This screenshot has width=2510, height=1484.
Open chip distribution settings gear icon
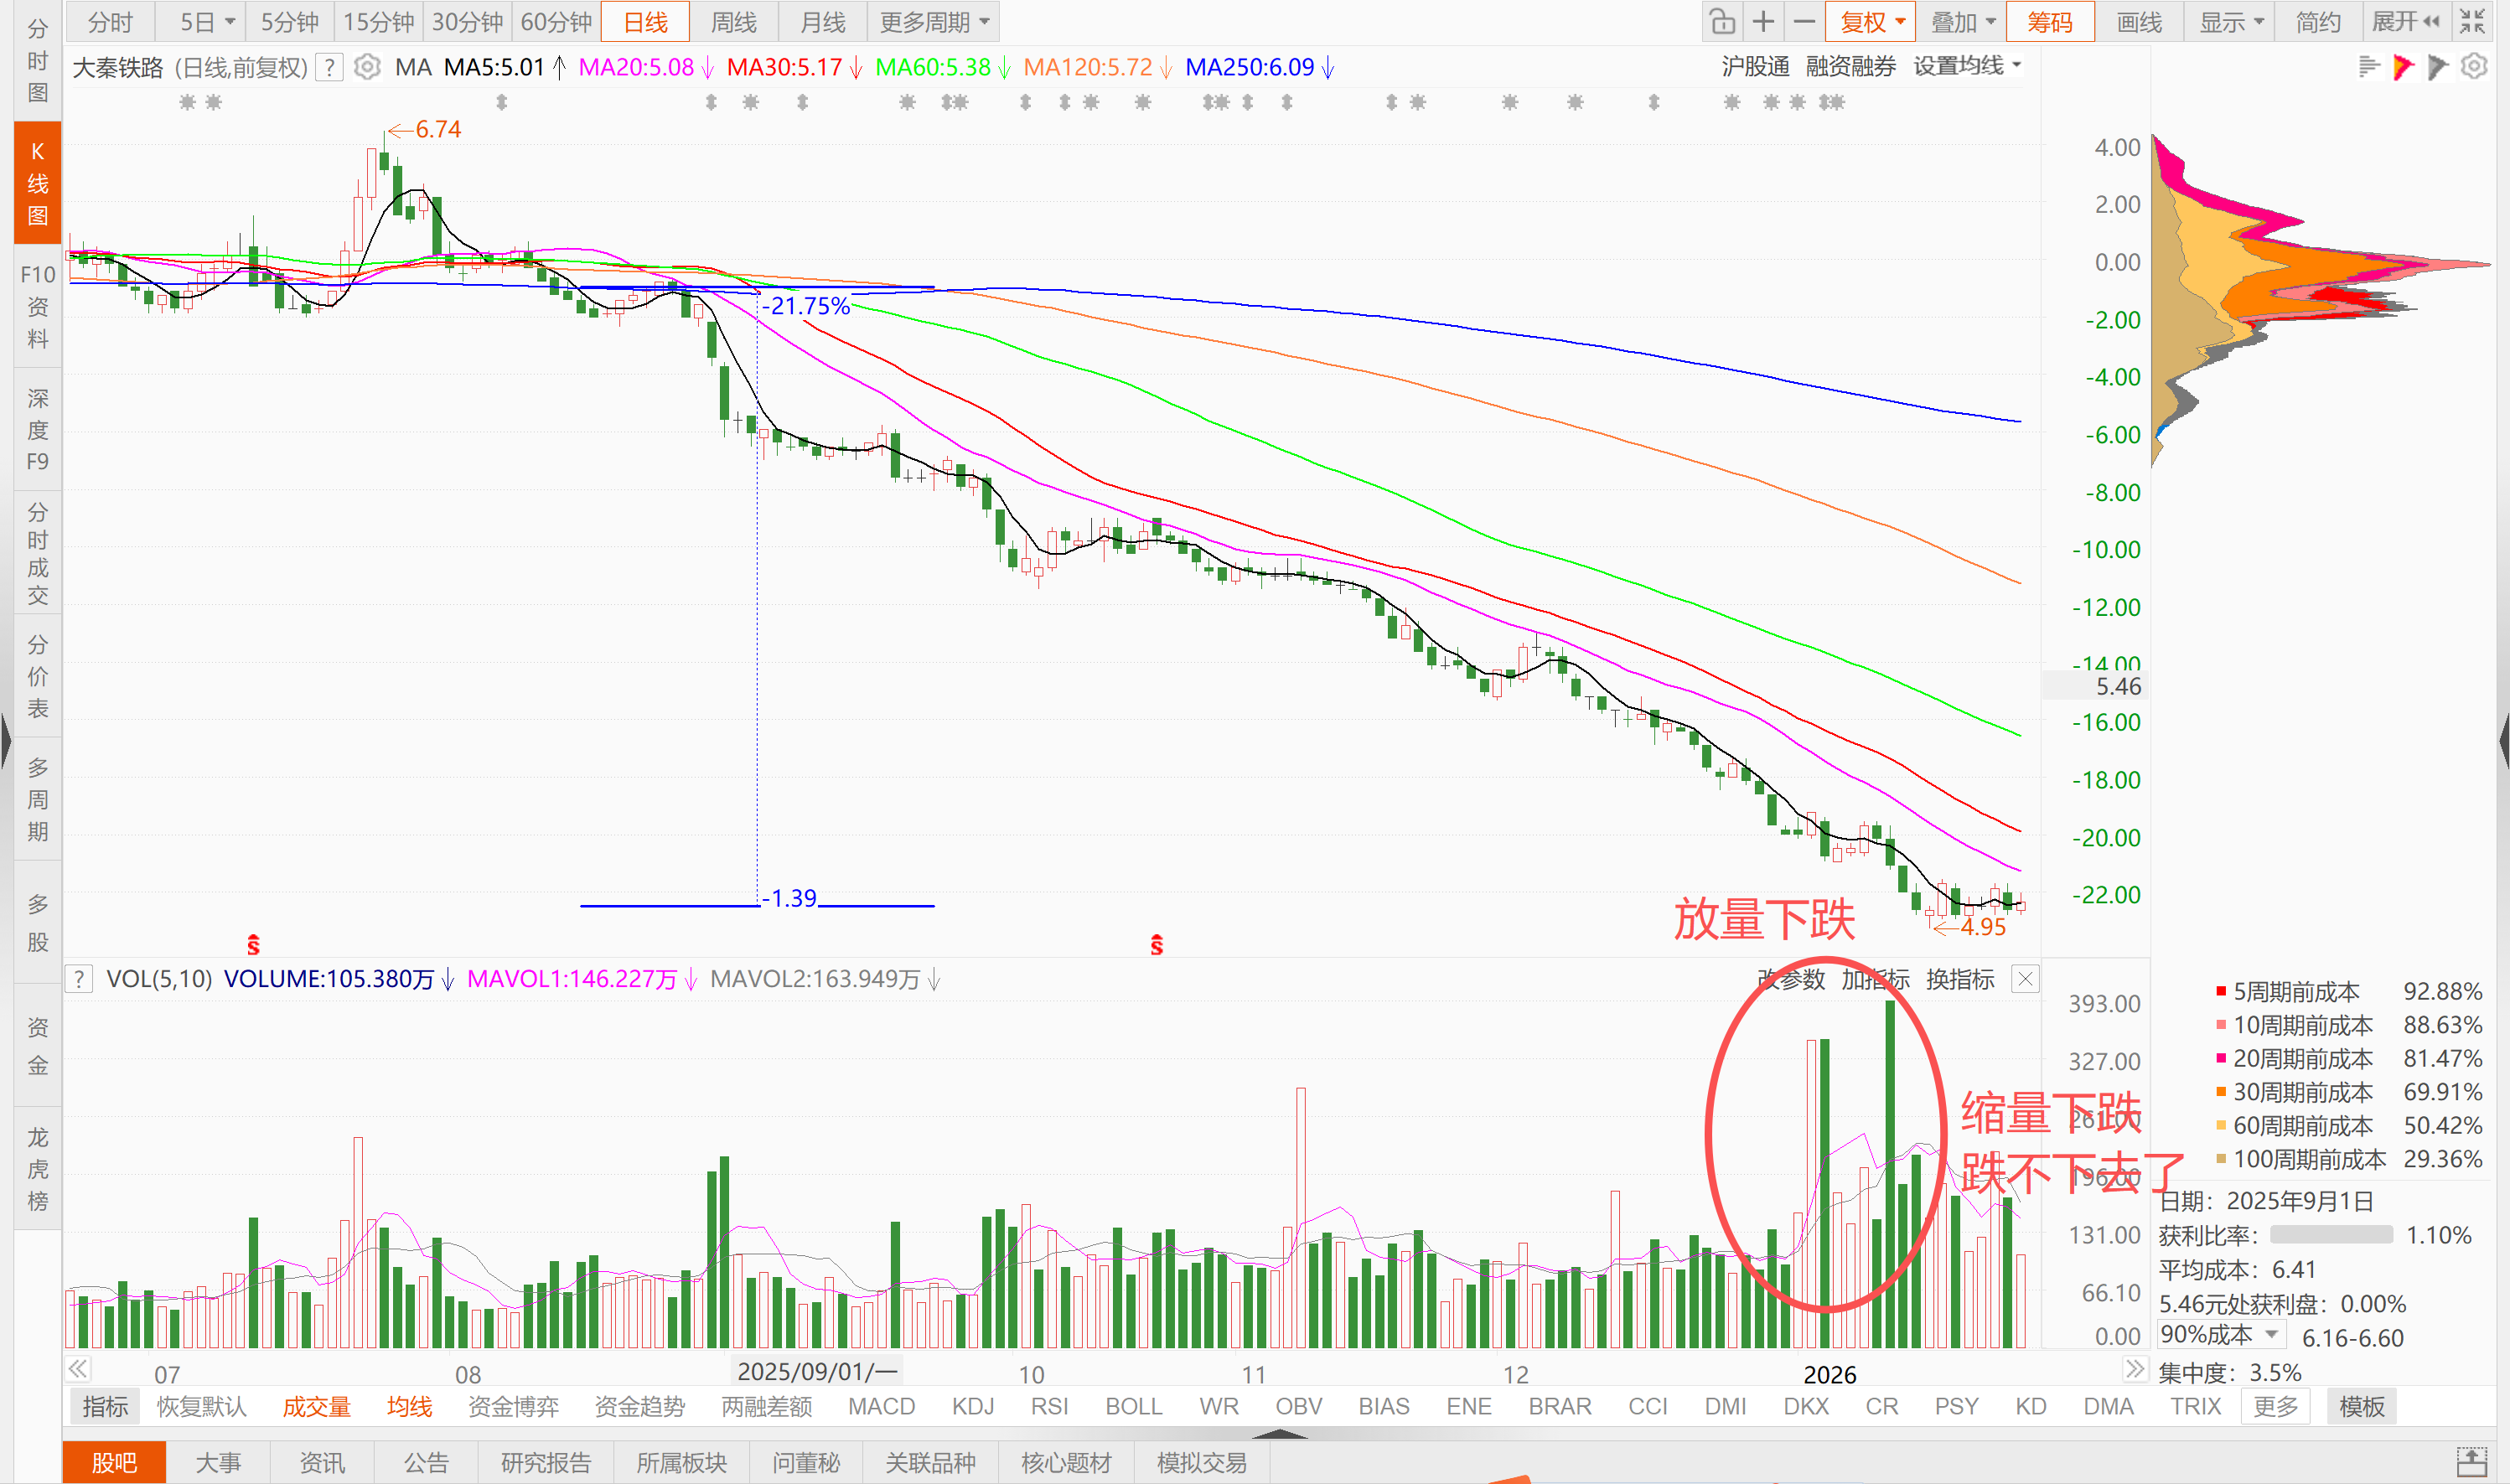2474,67
